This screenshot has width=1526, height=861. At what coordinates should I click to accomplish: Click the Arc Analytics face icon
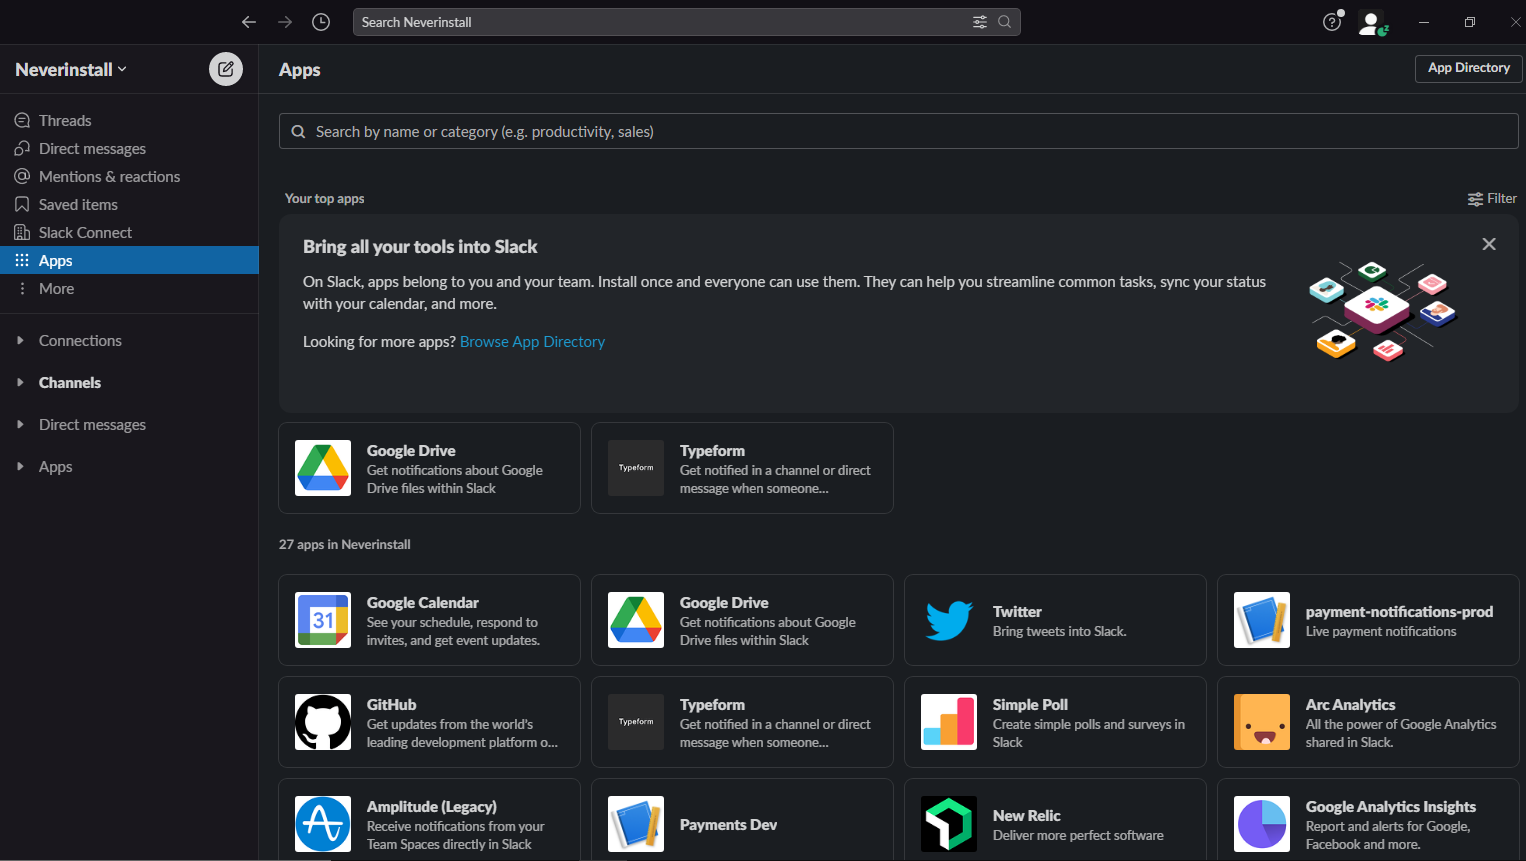tap(1262, 722)
